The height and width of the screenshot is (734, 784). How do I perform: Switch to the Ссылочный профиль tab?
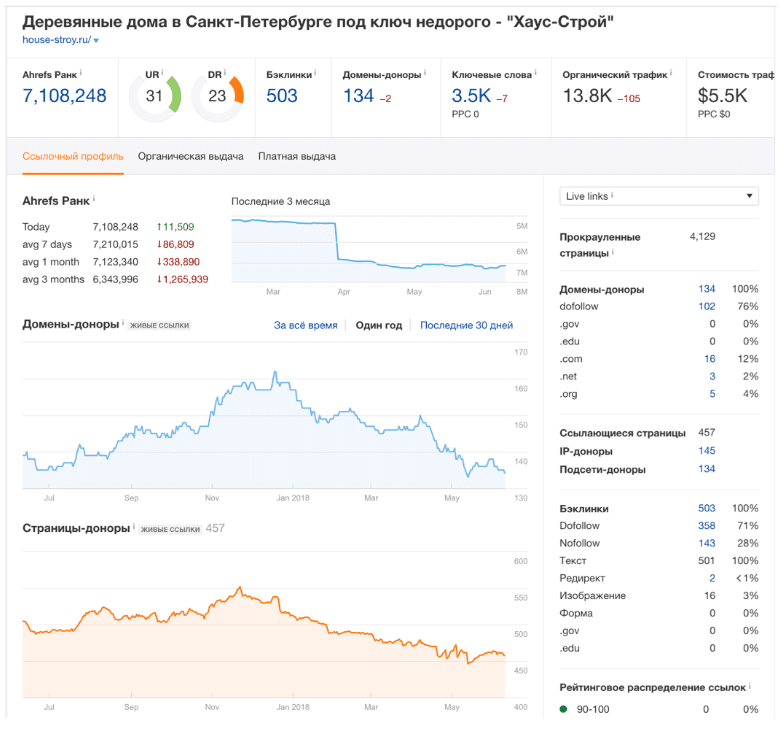(72, 156)
